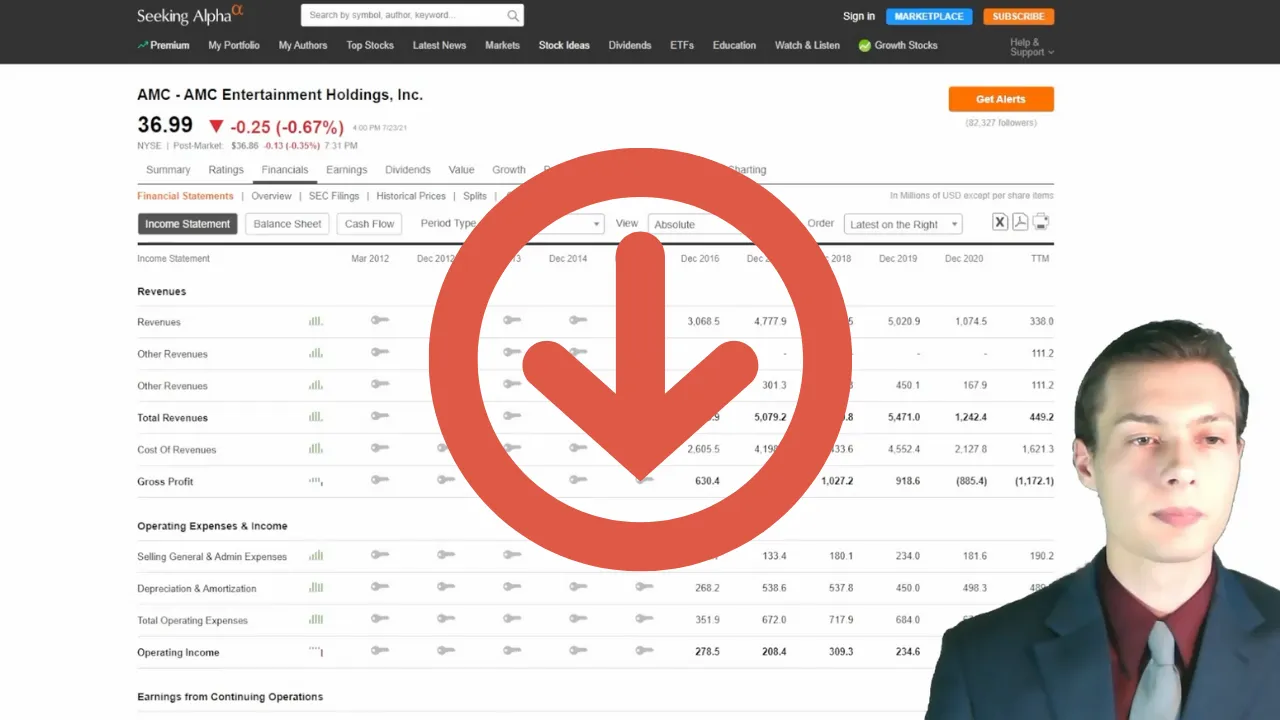The width and height of the screenshot is (1280, 720).
Task: Open the Period Type dropdown arrow
Action: 597,224
